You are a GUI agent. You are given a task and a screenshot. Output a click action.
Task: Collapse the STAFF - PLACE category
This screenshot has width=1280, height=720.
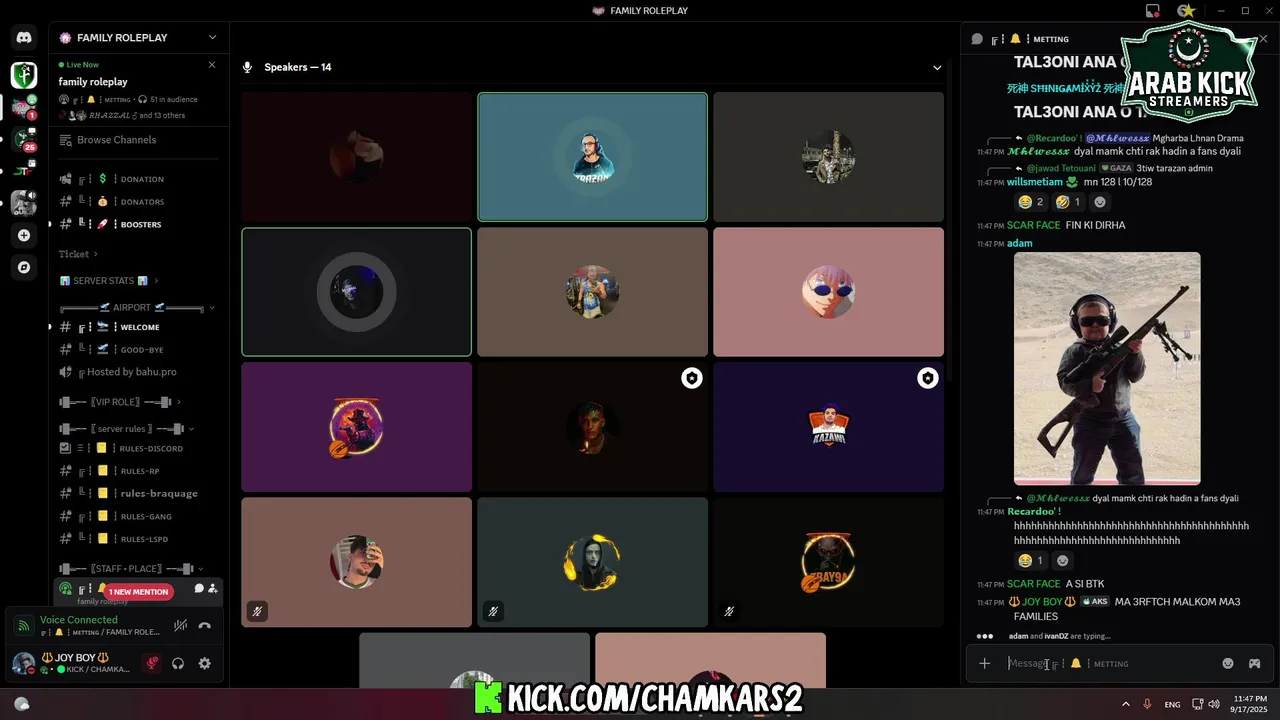coord(131,568)
